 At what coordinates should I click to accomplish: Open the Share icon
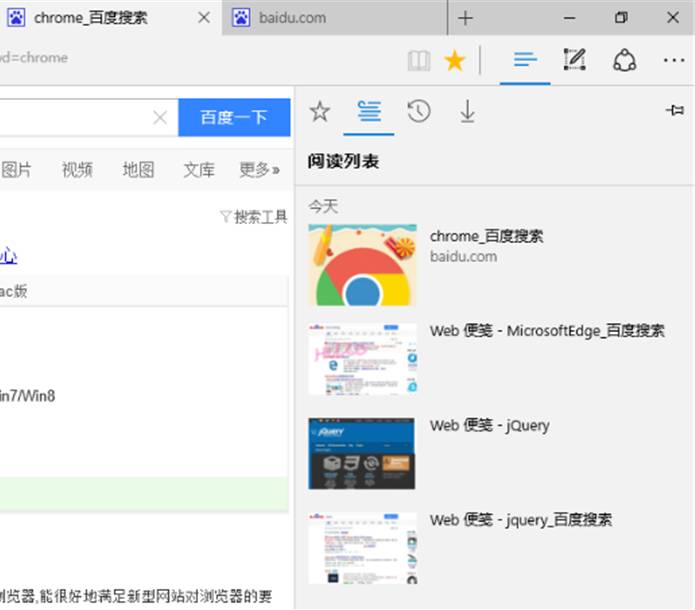[x=625, y=60]
